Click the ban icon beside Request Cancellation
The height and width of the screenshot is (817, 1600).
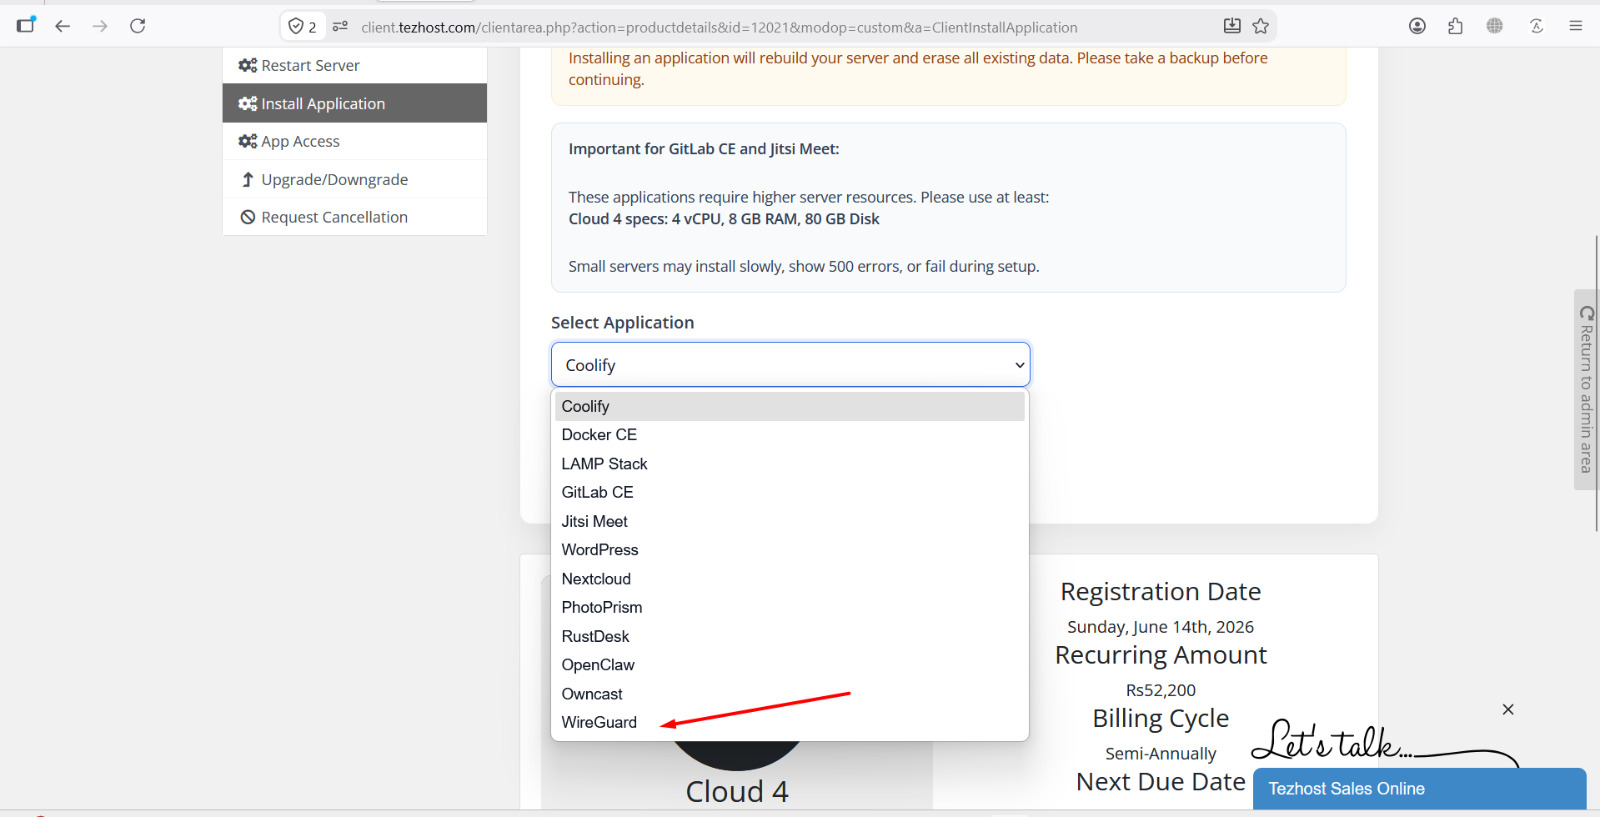(248, 217)
